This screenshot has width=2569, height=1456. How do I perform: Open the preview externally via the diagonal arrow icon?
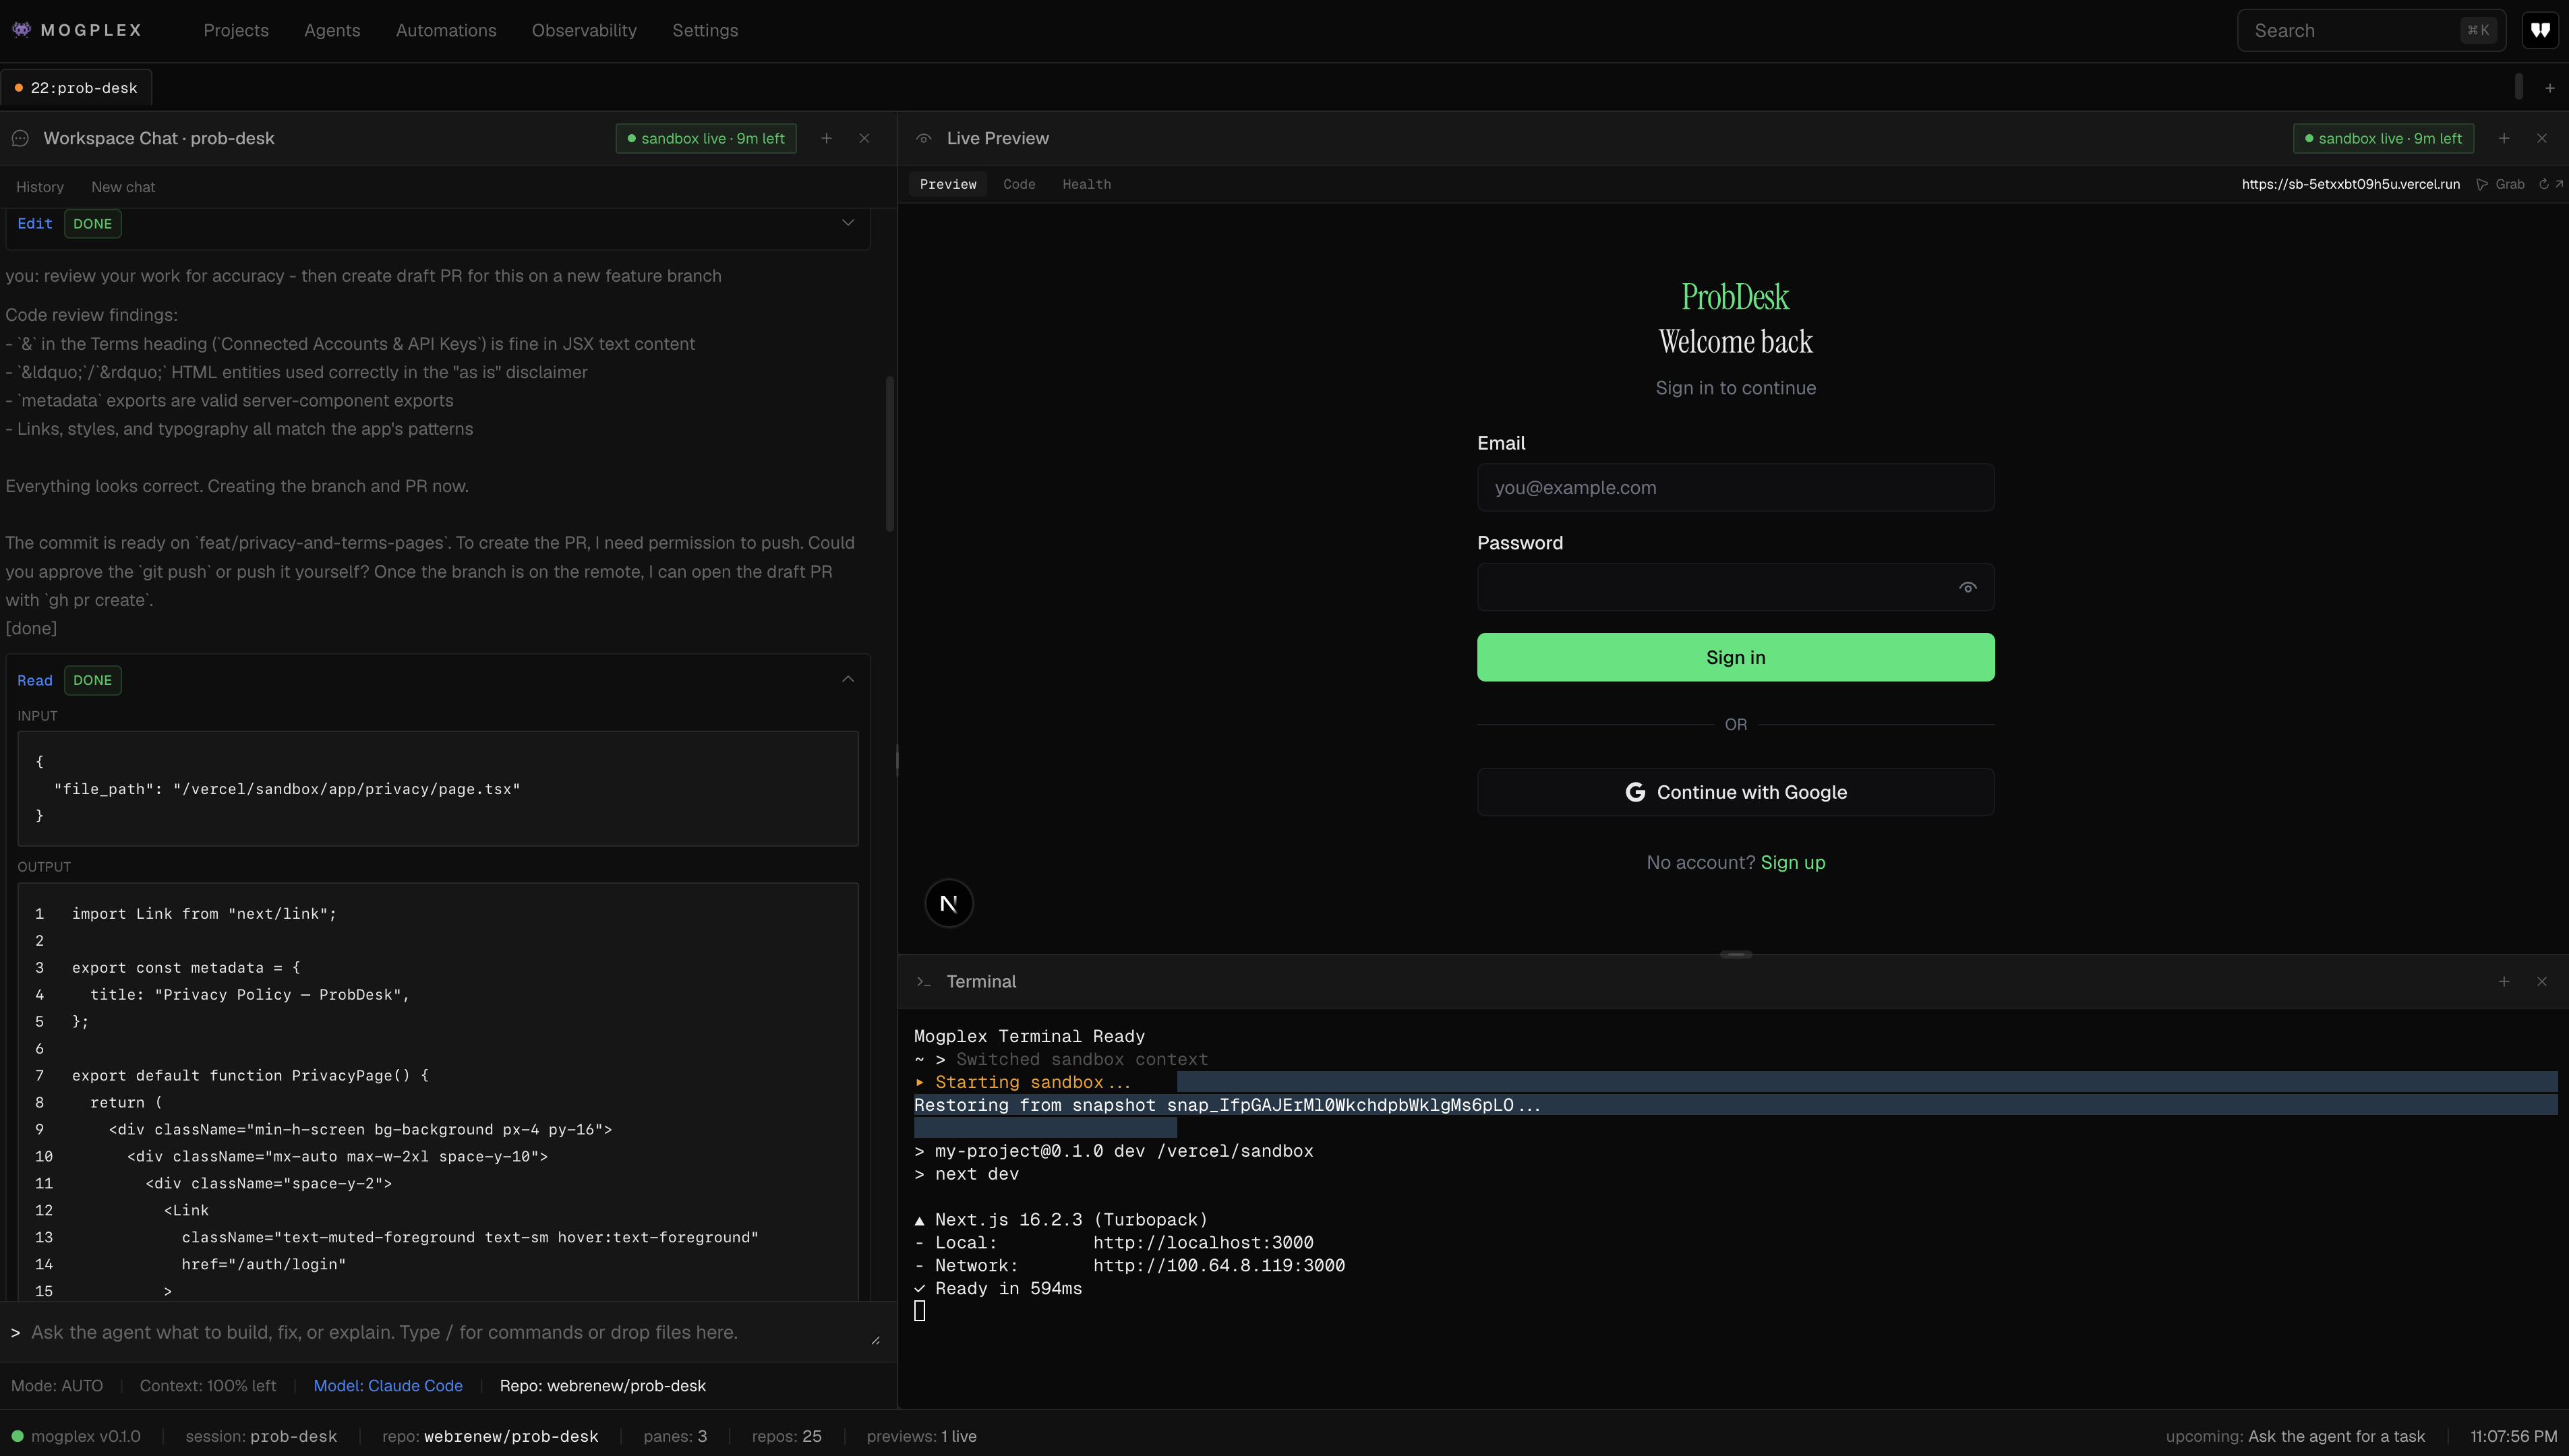coord(2559,184)
